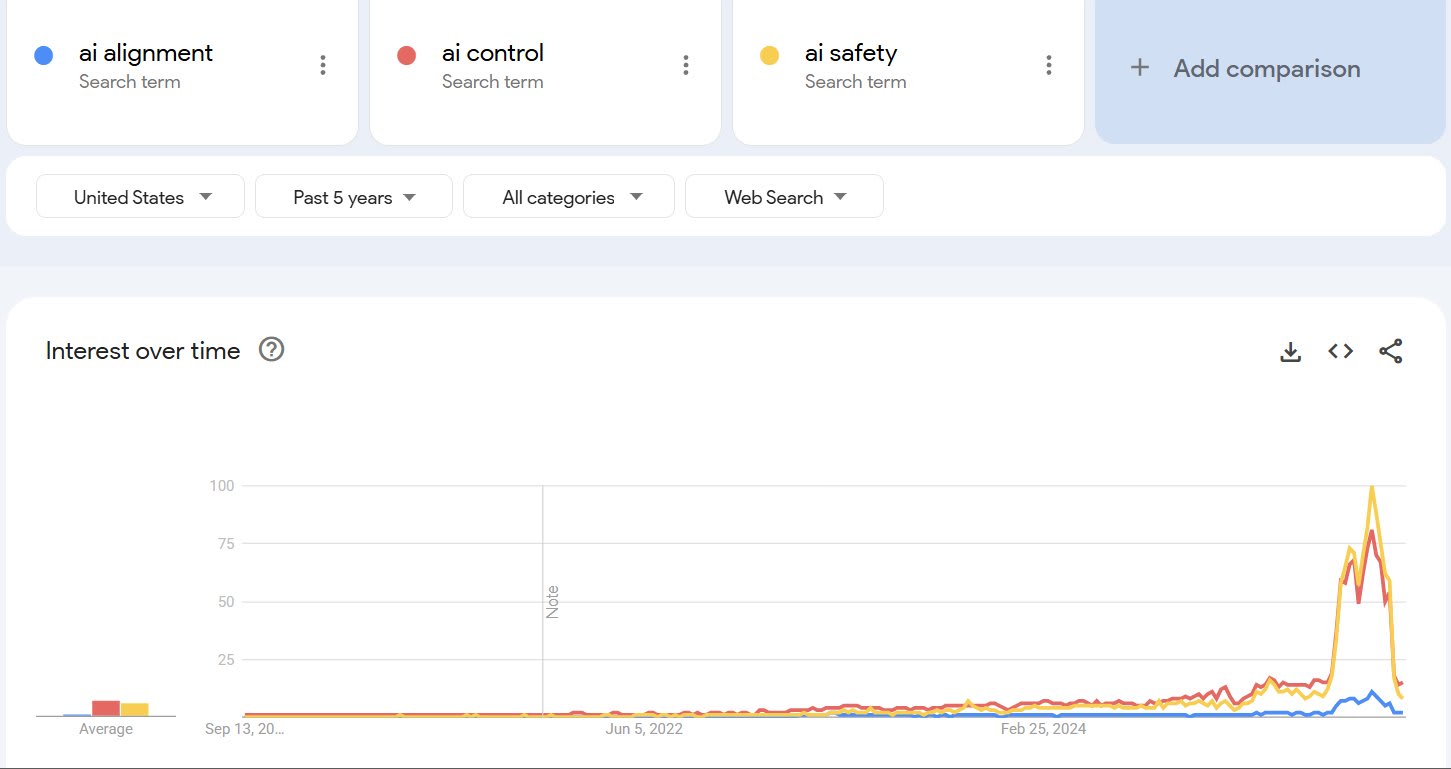
Task: Edit the ai alignment search term
Action: click(x=146, y=53)
